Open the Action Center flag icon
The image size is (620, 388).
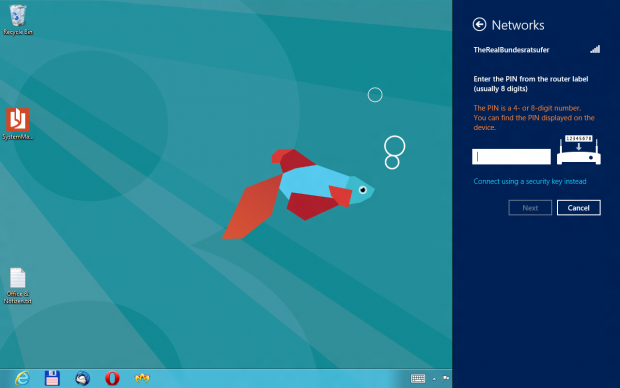point(446,379)
